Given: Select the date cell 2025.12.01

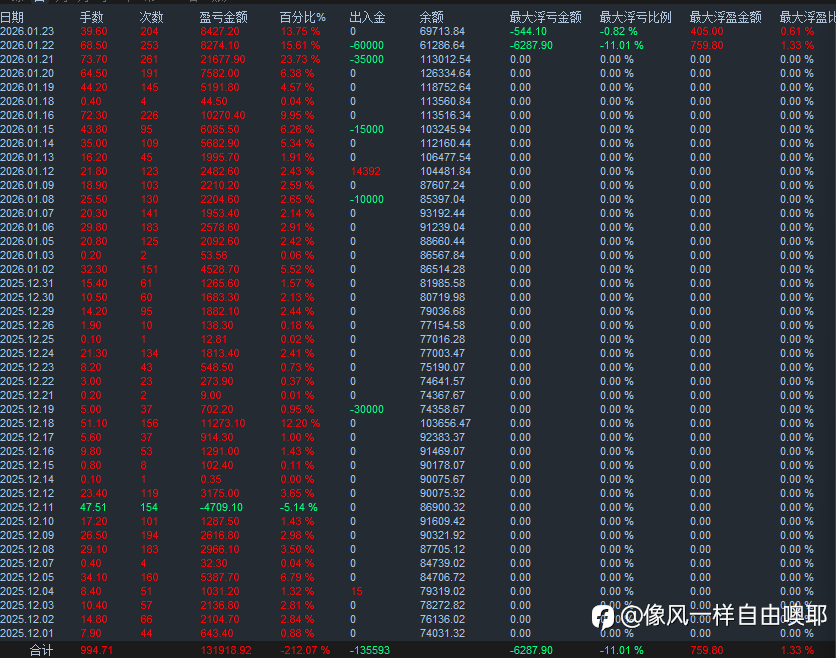Looking at the screenshot, I should pyautogui.click(x=27, y=633).
